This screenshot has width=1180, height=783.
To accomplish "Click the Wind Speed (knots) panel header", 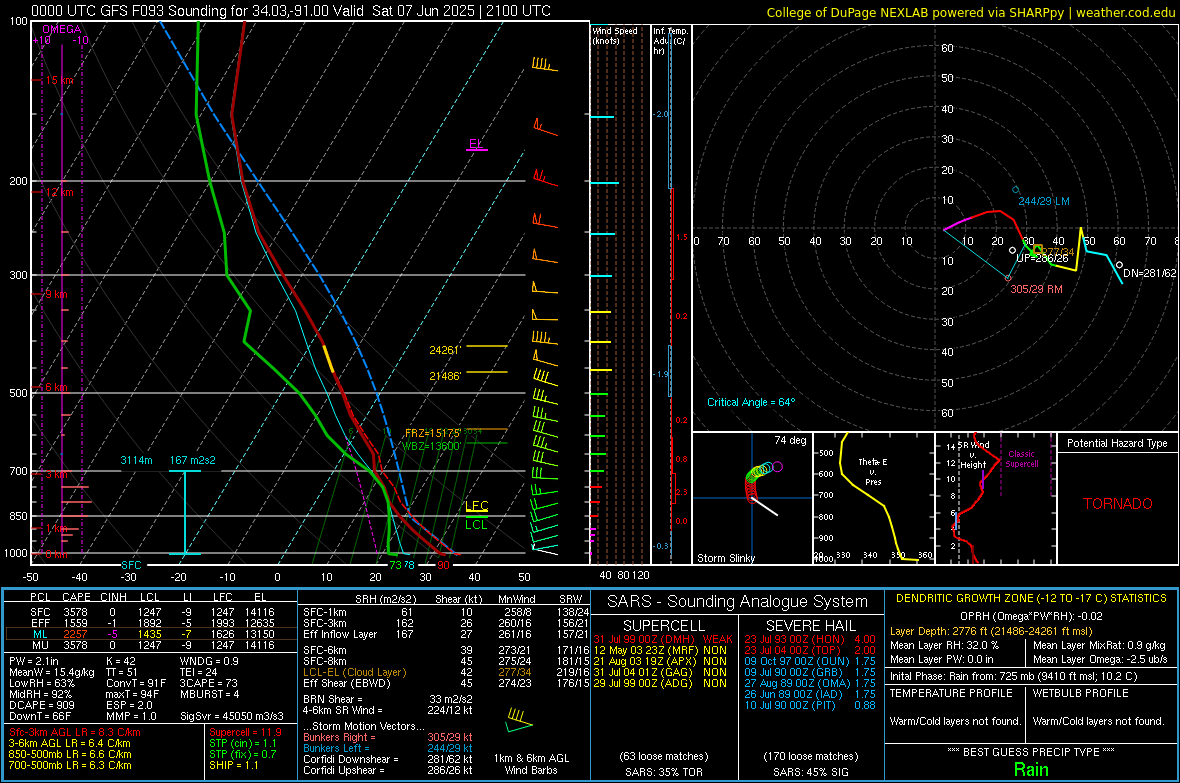I will pyautogui.click(x=615, y=35).
